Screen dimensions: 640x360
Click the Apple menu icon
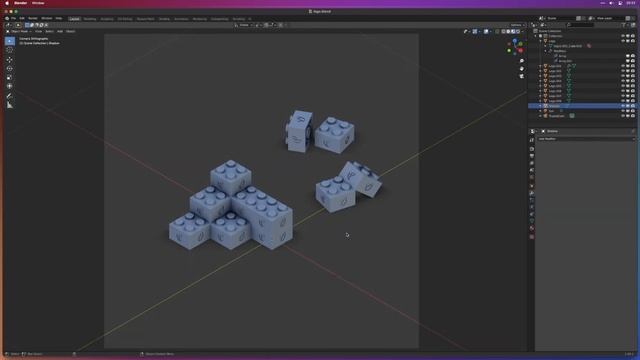(x=7, y=3)
